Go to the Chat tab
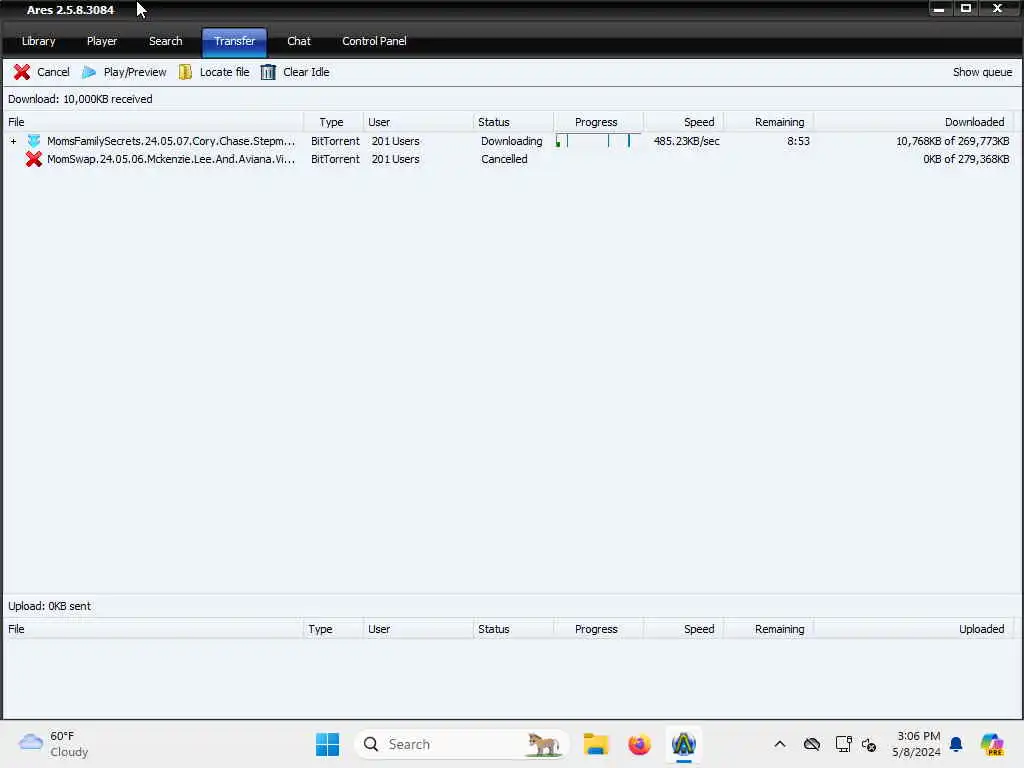 pyautogui.click(x=299, y=41)
